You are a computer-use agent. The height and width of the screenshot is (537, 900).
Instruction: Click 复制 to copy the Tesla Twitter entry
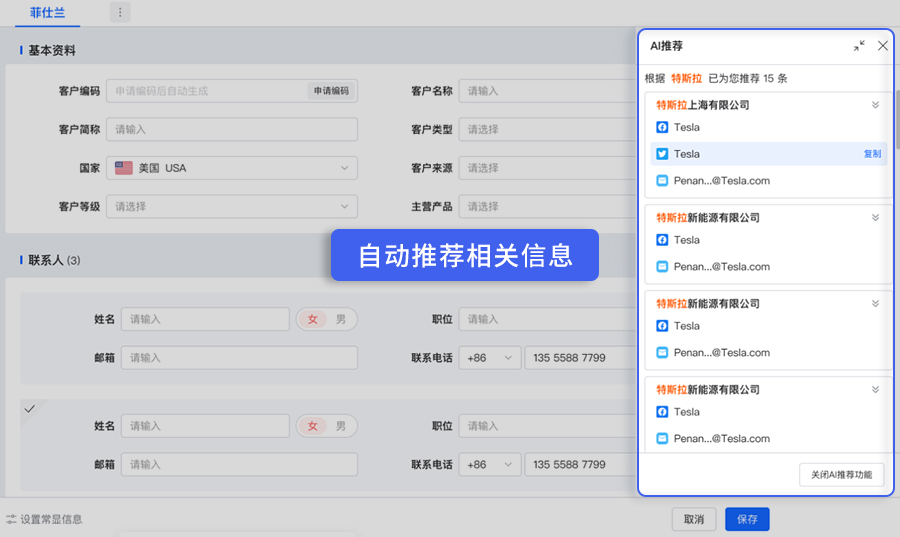(x=872, y=154)
